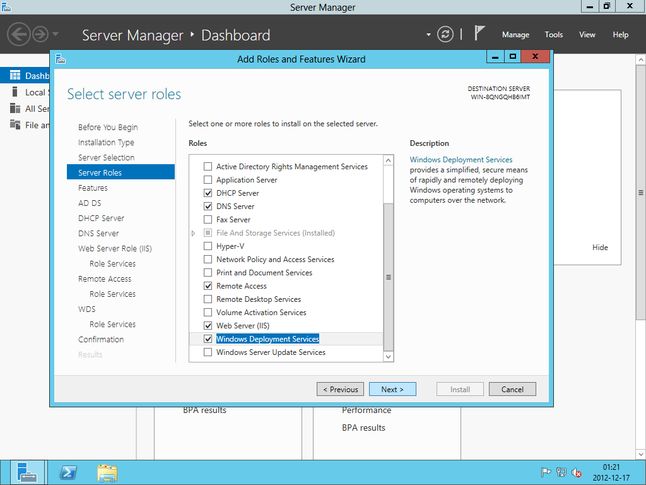Click the wizard title bar icon
The height and width of the screenshot is (485, 646).
61,59
